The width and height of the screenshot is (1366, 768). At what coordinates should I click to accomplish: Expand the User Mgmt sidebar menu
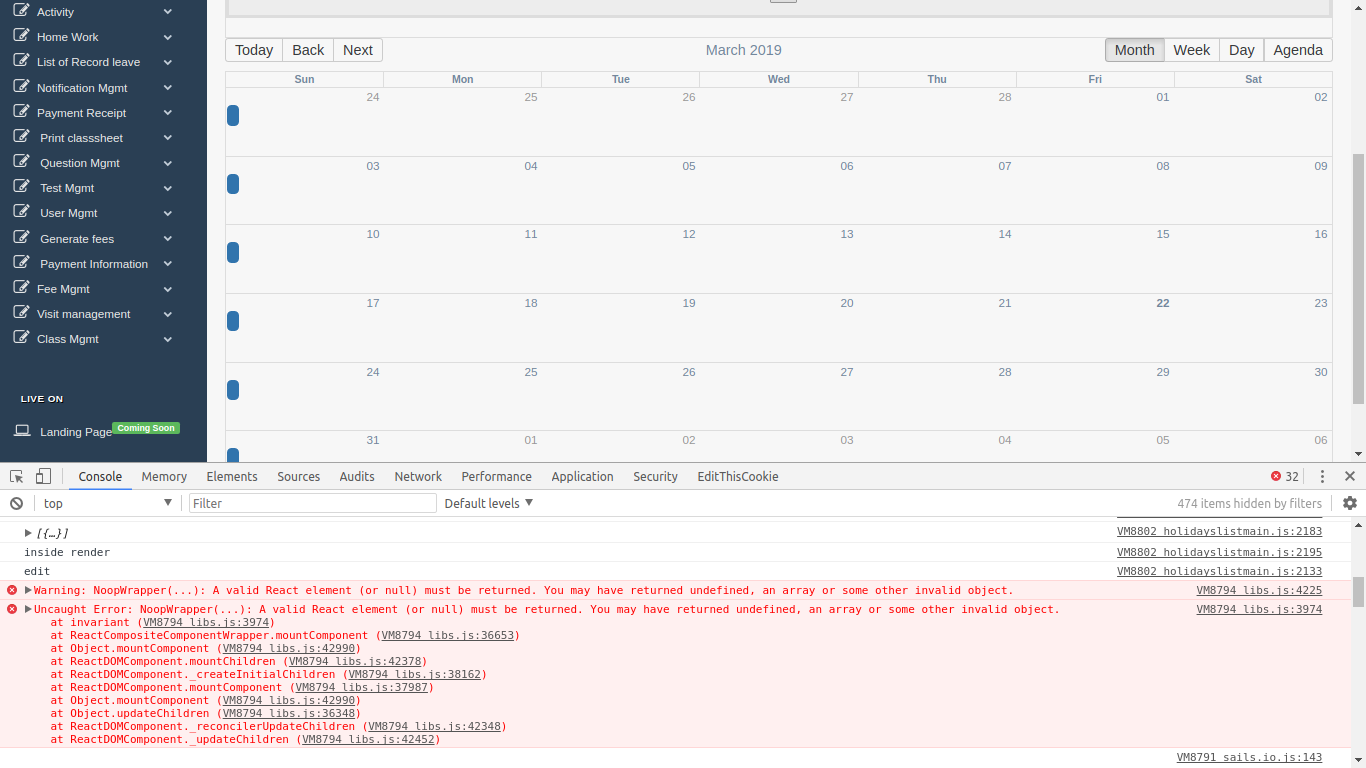[167, 213]
